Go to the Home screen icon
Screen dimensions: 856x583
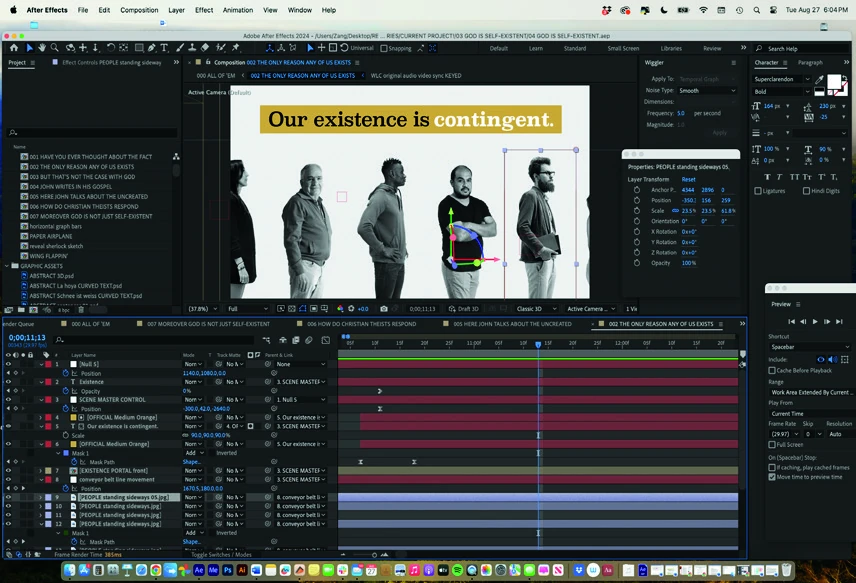14,48
